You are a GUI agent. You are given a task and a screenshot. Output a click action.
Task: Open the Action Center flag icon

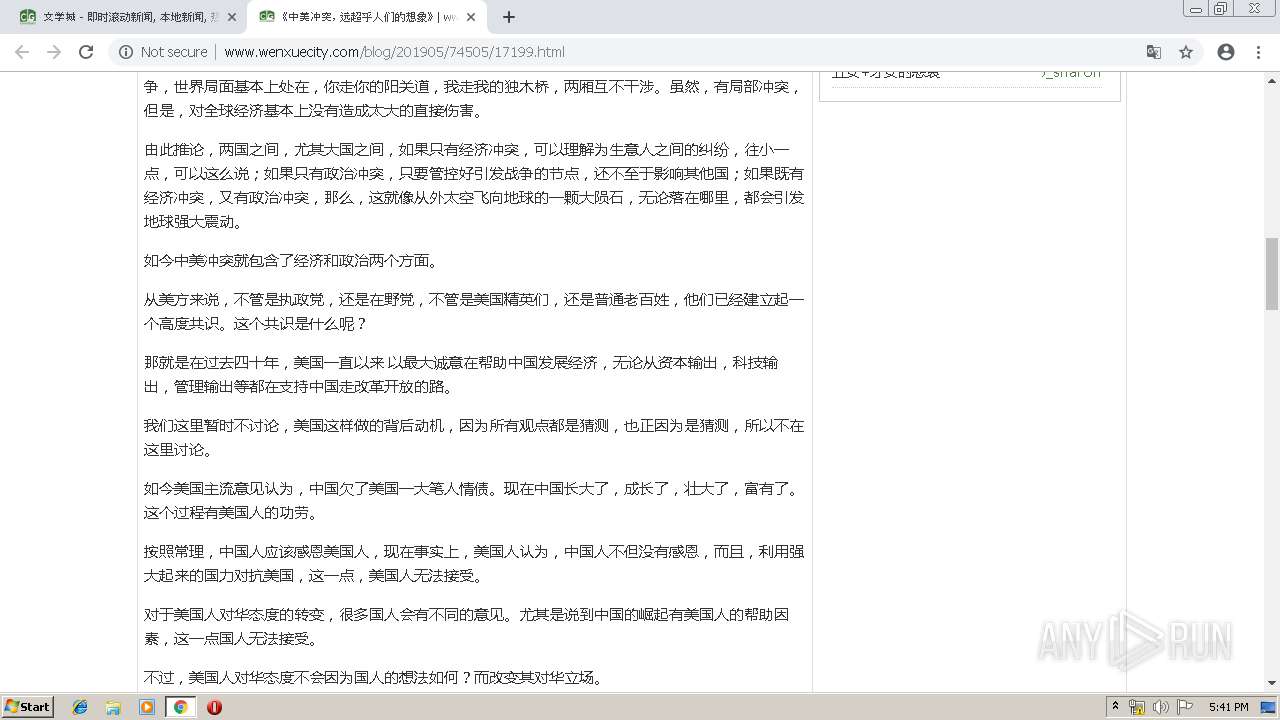1185,707
